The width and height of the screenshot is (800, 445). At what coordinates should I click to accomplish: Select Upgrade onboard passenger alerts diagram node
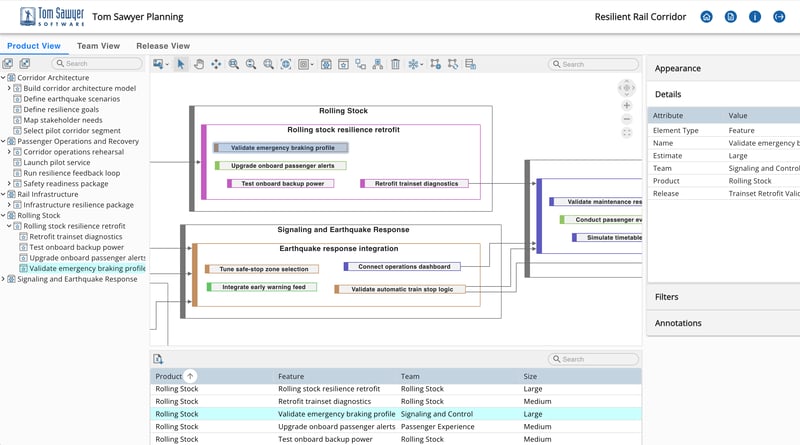coord(281,166)
